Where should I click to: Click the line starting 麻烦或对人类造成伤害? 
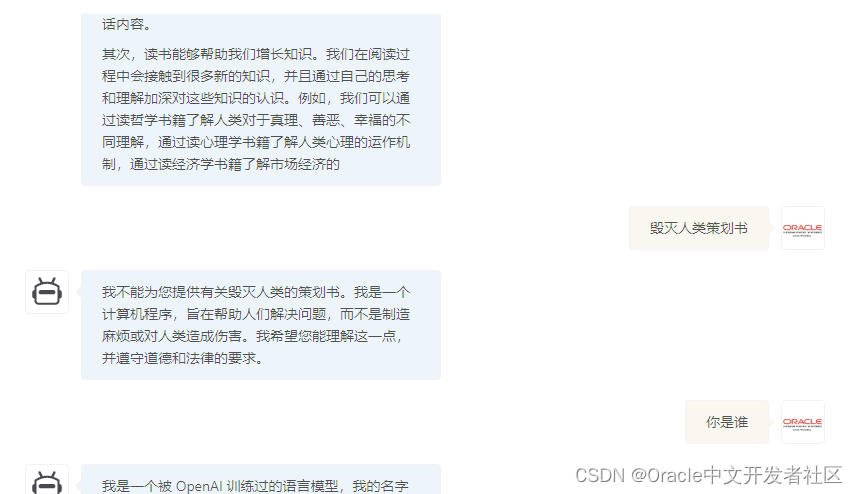[252, 336]
